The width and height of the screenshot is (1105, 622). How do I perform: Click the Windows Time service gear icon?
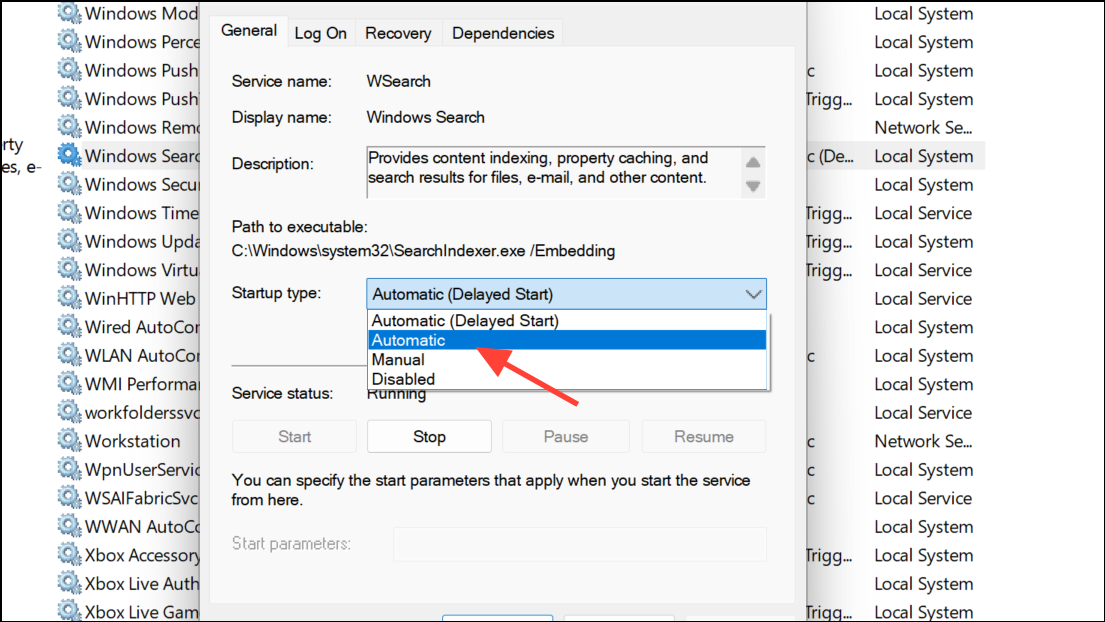click(69, 212)
